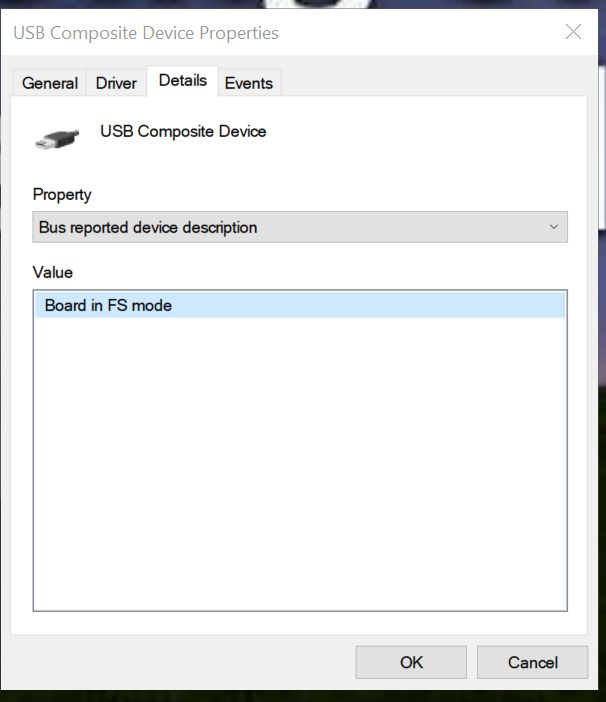Expand the Property dropdown chevron arrow
The height and width of the screenshot is (702, 606).
coord(554,227)
